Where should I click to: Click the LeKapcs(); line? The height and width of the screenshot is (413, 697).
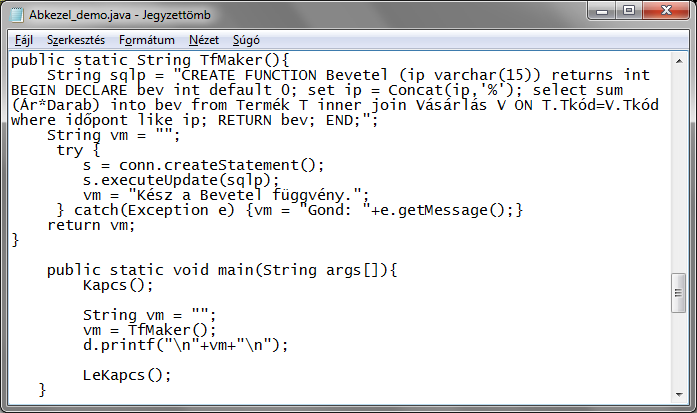click(127, 375)
